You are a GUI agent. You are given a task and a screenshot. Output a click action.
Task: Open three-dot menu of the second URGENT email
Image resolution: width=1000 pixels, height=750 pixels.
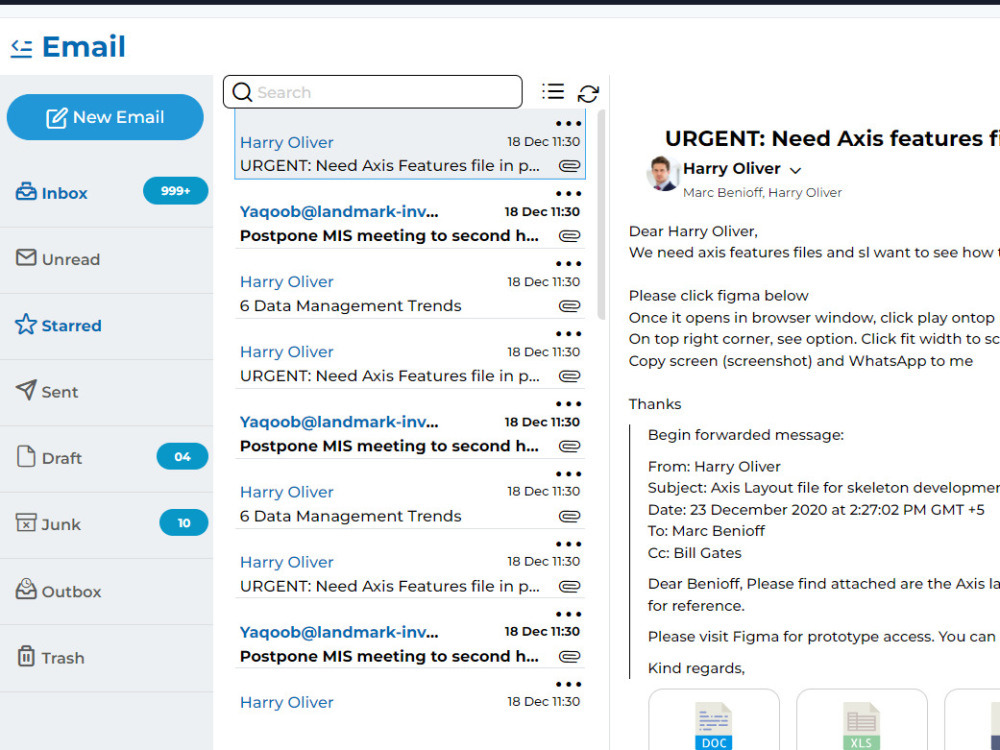click(568, 334)
